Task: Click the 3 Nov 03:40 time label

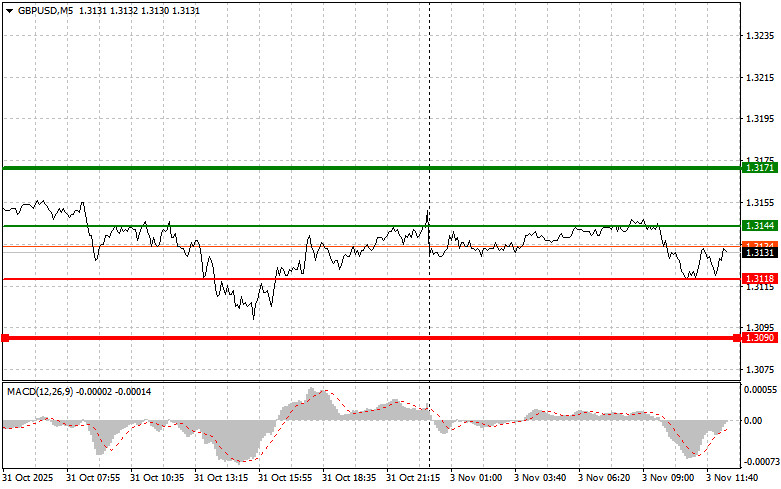Action: pos(540,478)
